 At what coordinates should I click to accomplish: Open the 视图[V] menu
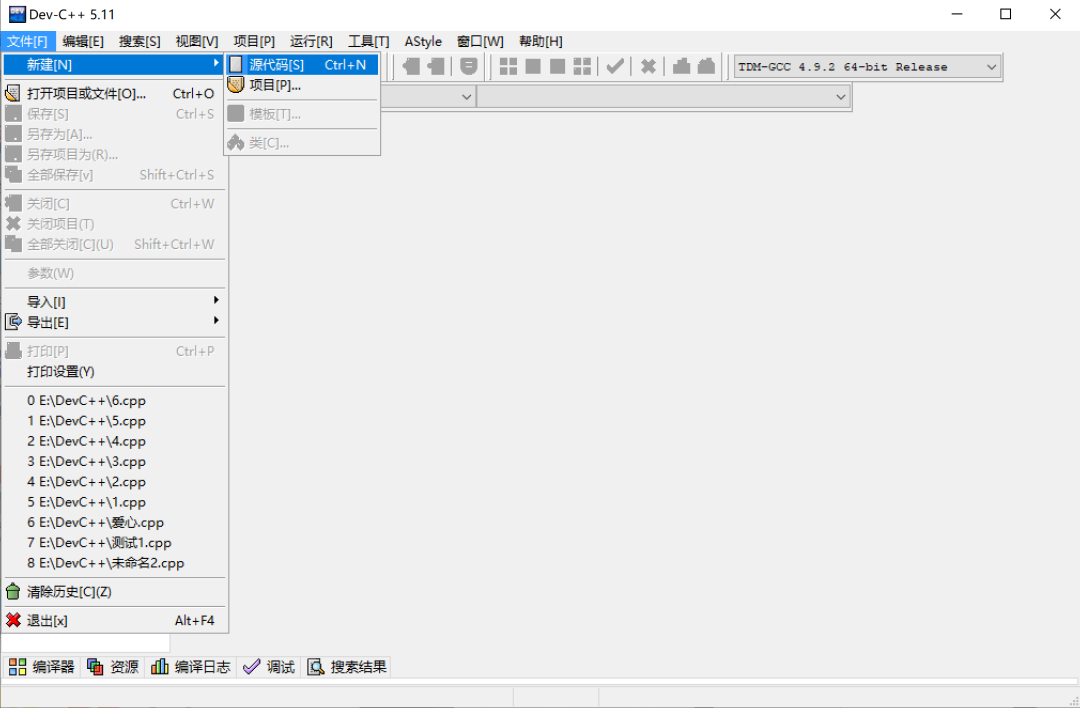click(x=197, y=41)
